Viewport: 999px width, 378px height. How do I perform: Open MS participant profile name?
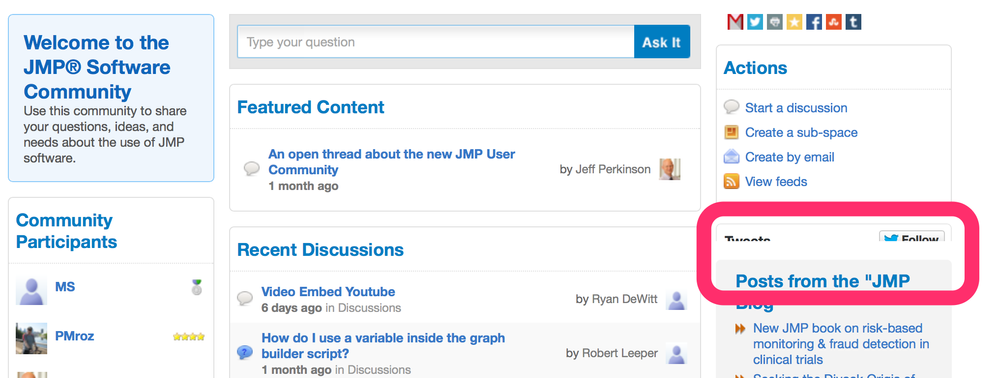coord(65,287)
